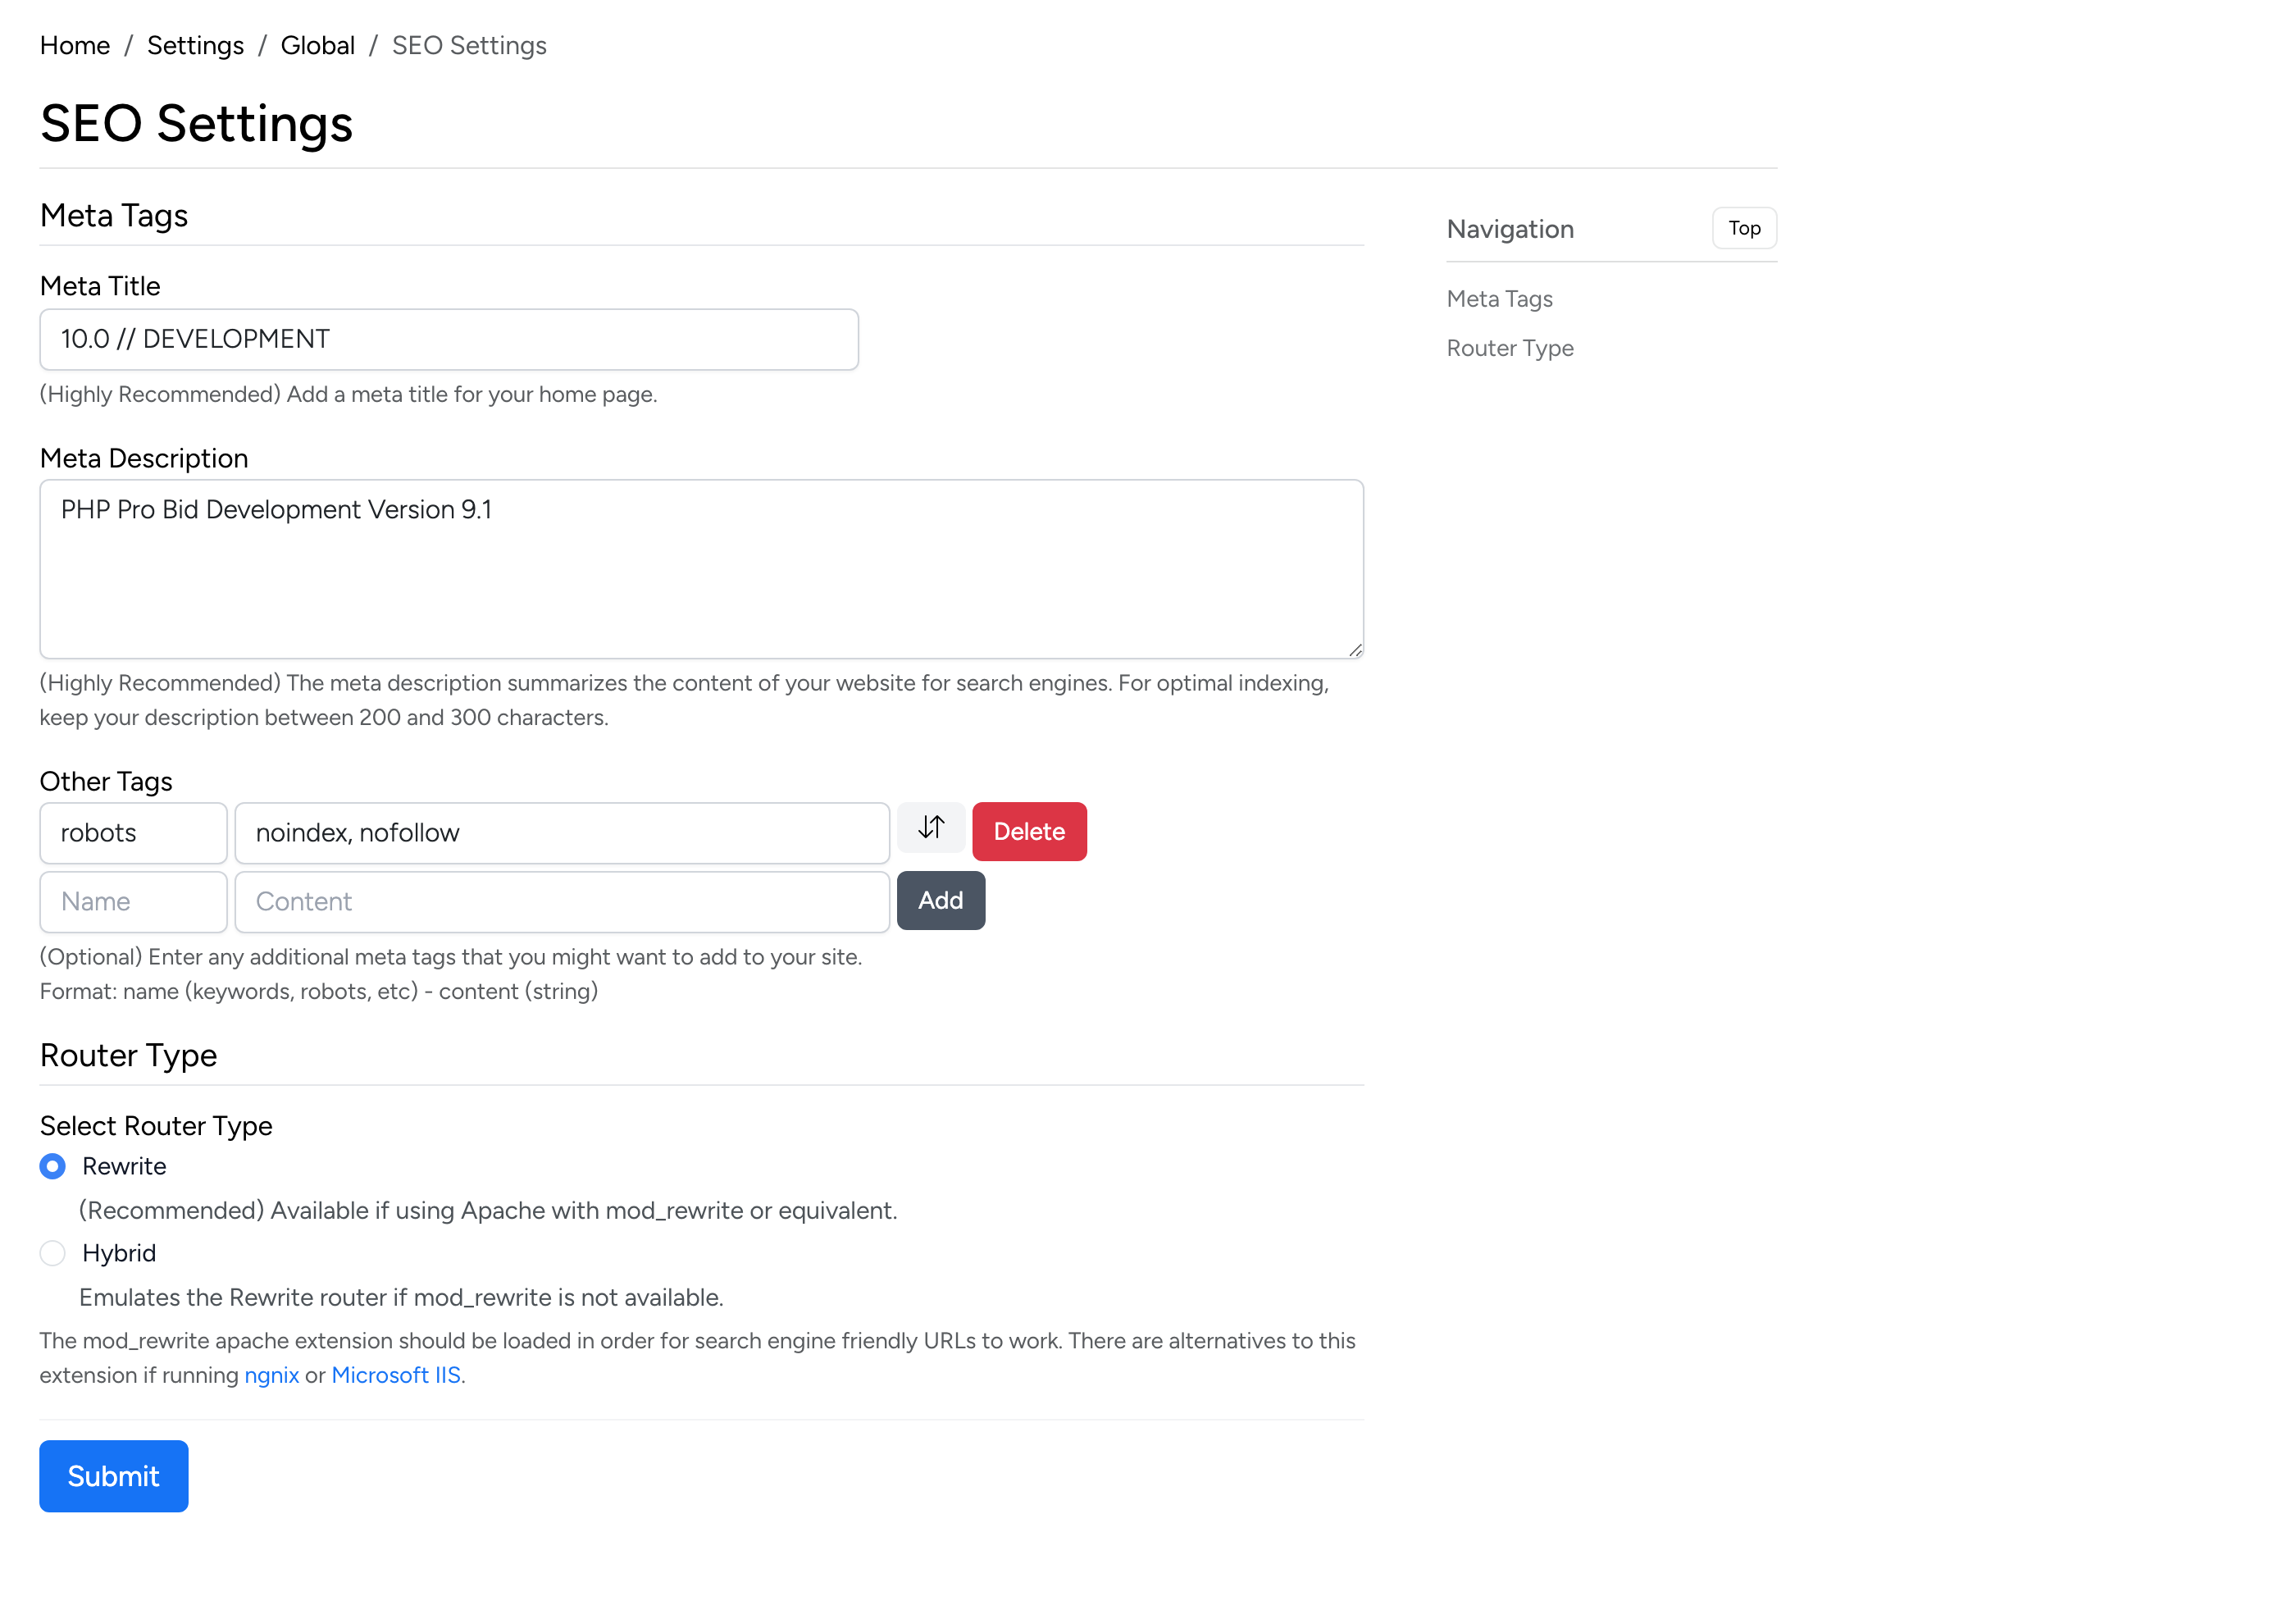Click the '(Recommended) Available if using Apache' text
2296x1619 pixels.
coord(488,1211)
